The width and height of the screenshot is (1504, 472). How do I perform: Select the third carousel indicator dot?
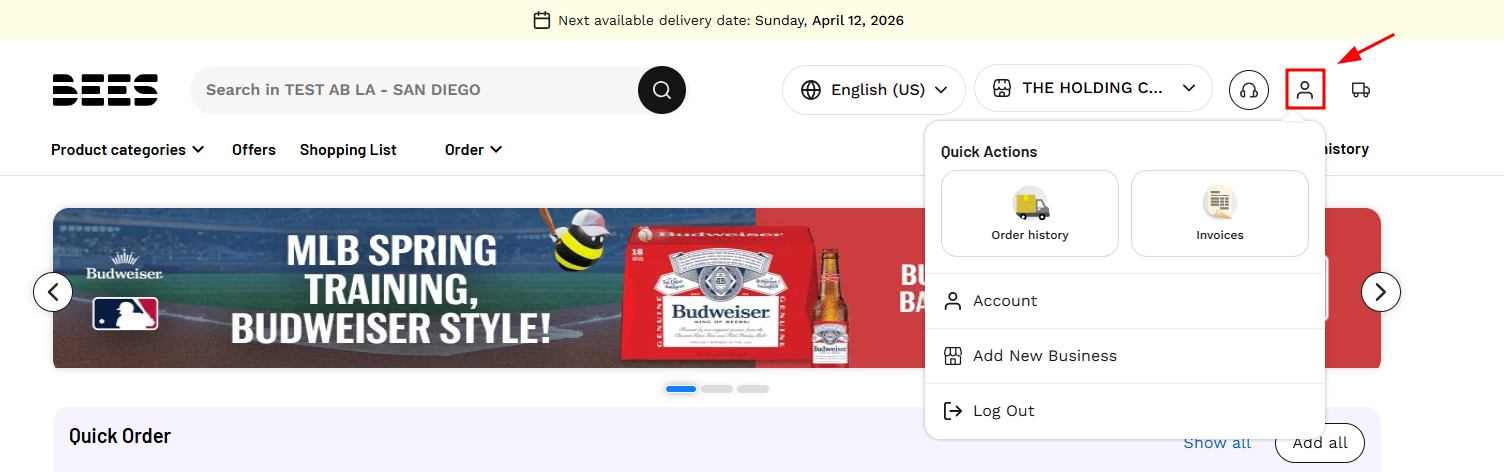click(753, 388)
